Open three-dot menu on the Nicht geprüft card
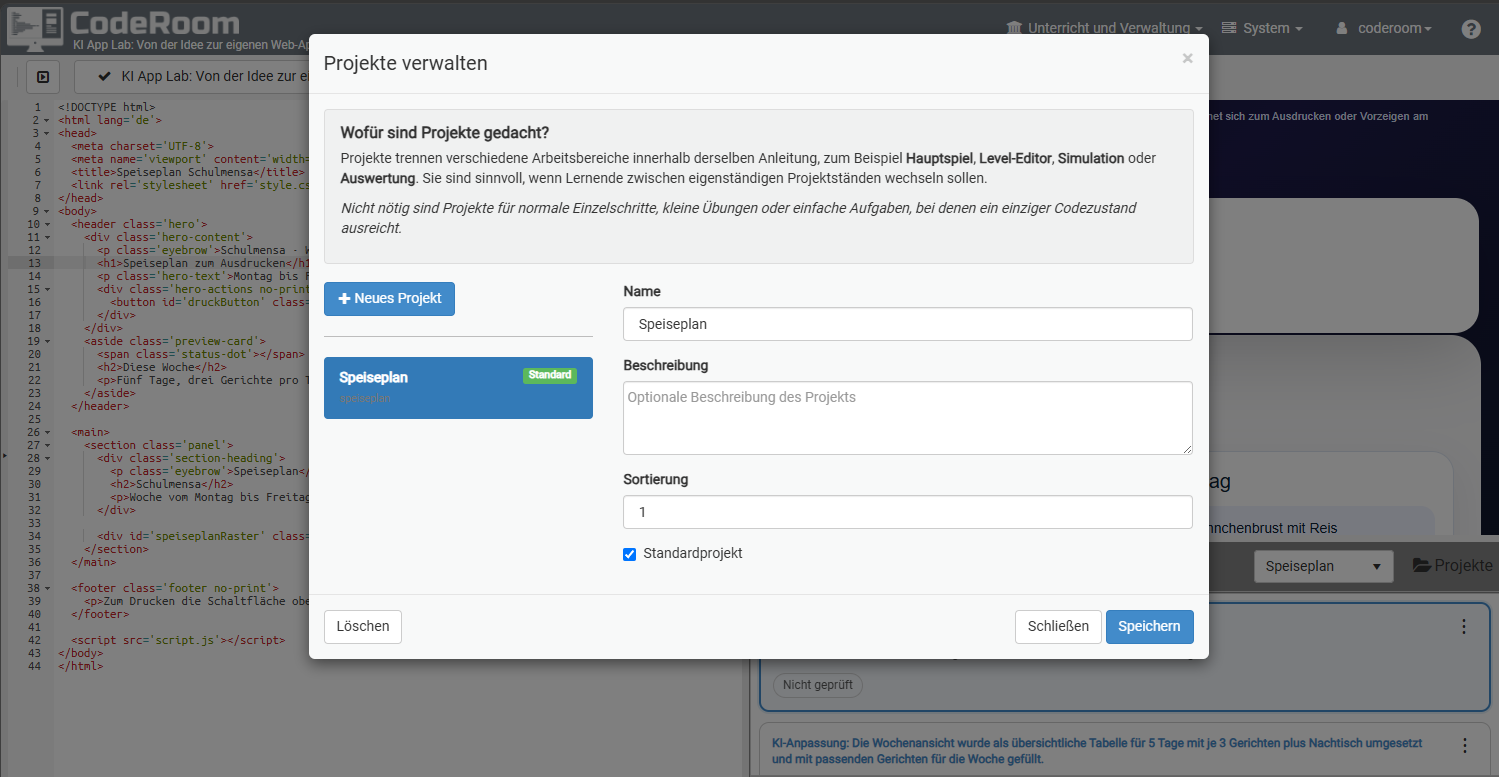The image size is (1499, 777). point(1464,627)
